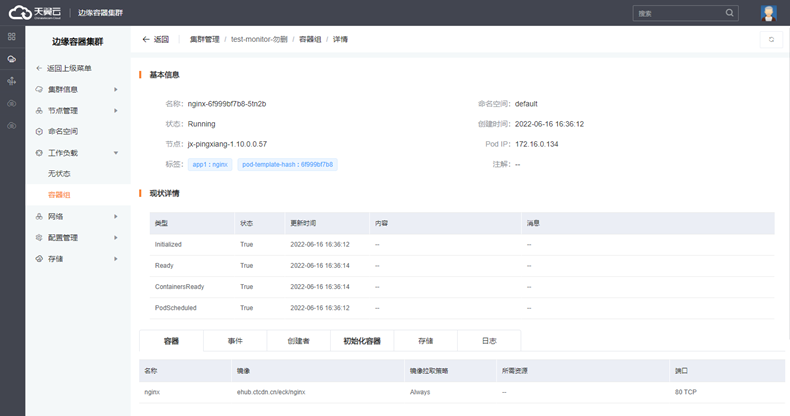Click the 边缘容器集群 header title
The height and width of the screenshot is (416, 790).
pos(100,13)
